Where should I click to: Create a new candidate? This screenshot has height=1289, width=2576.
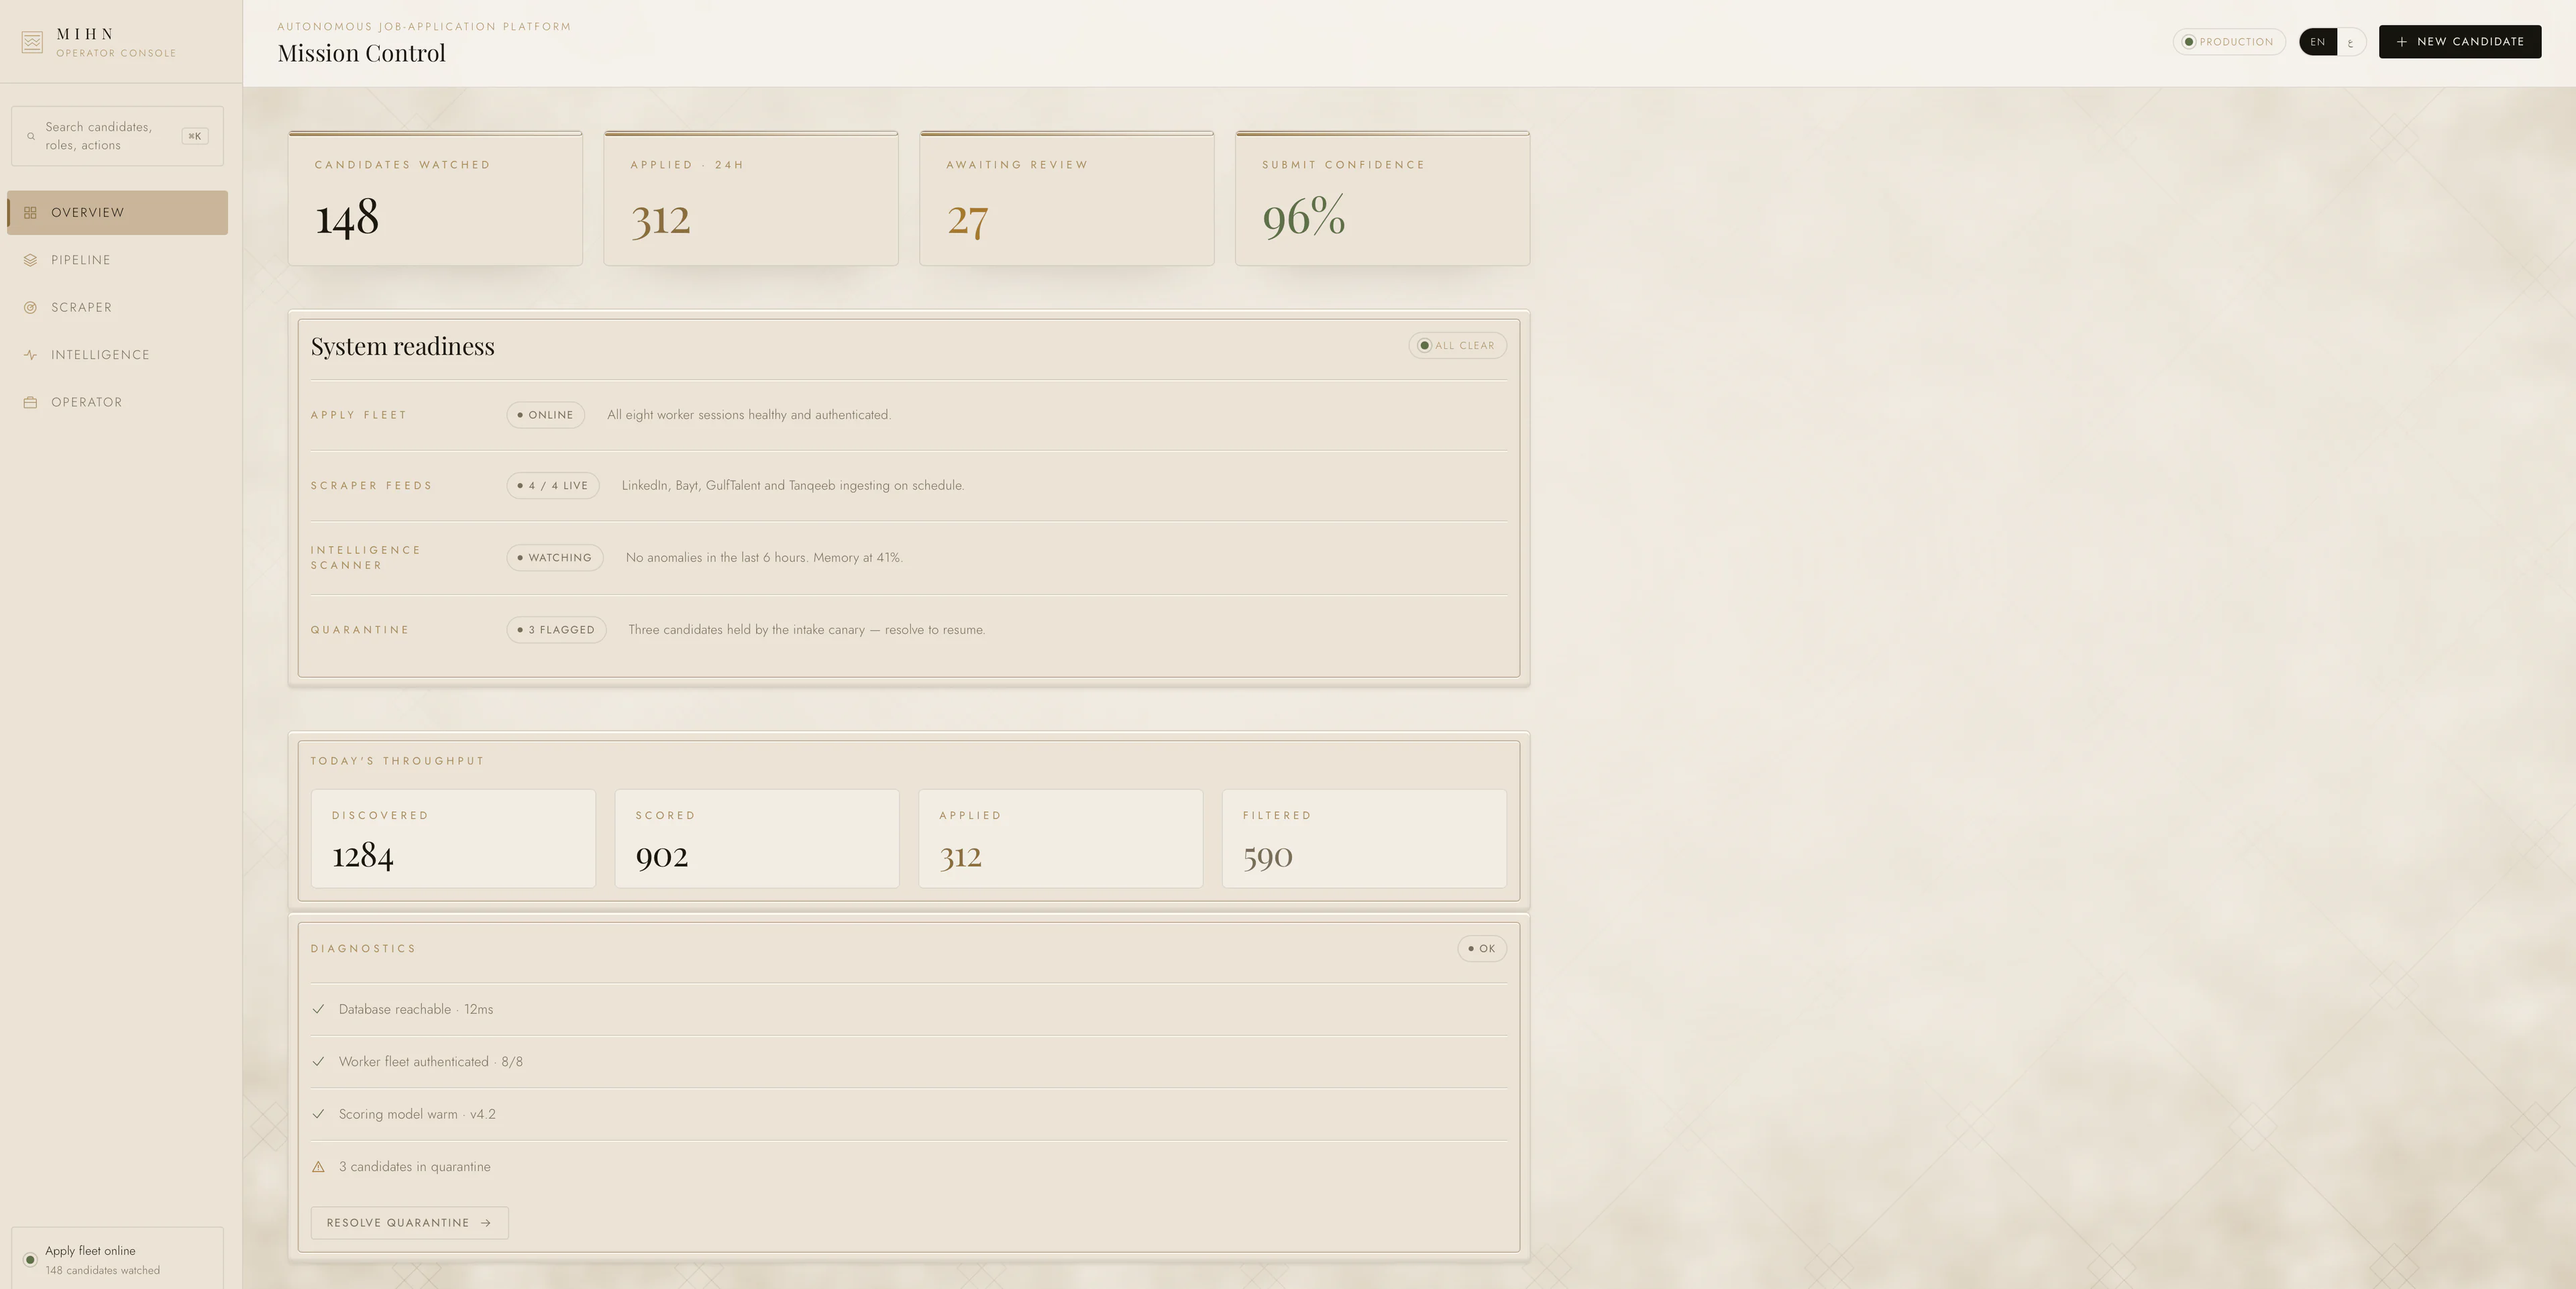(2460, 42)
